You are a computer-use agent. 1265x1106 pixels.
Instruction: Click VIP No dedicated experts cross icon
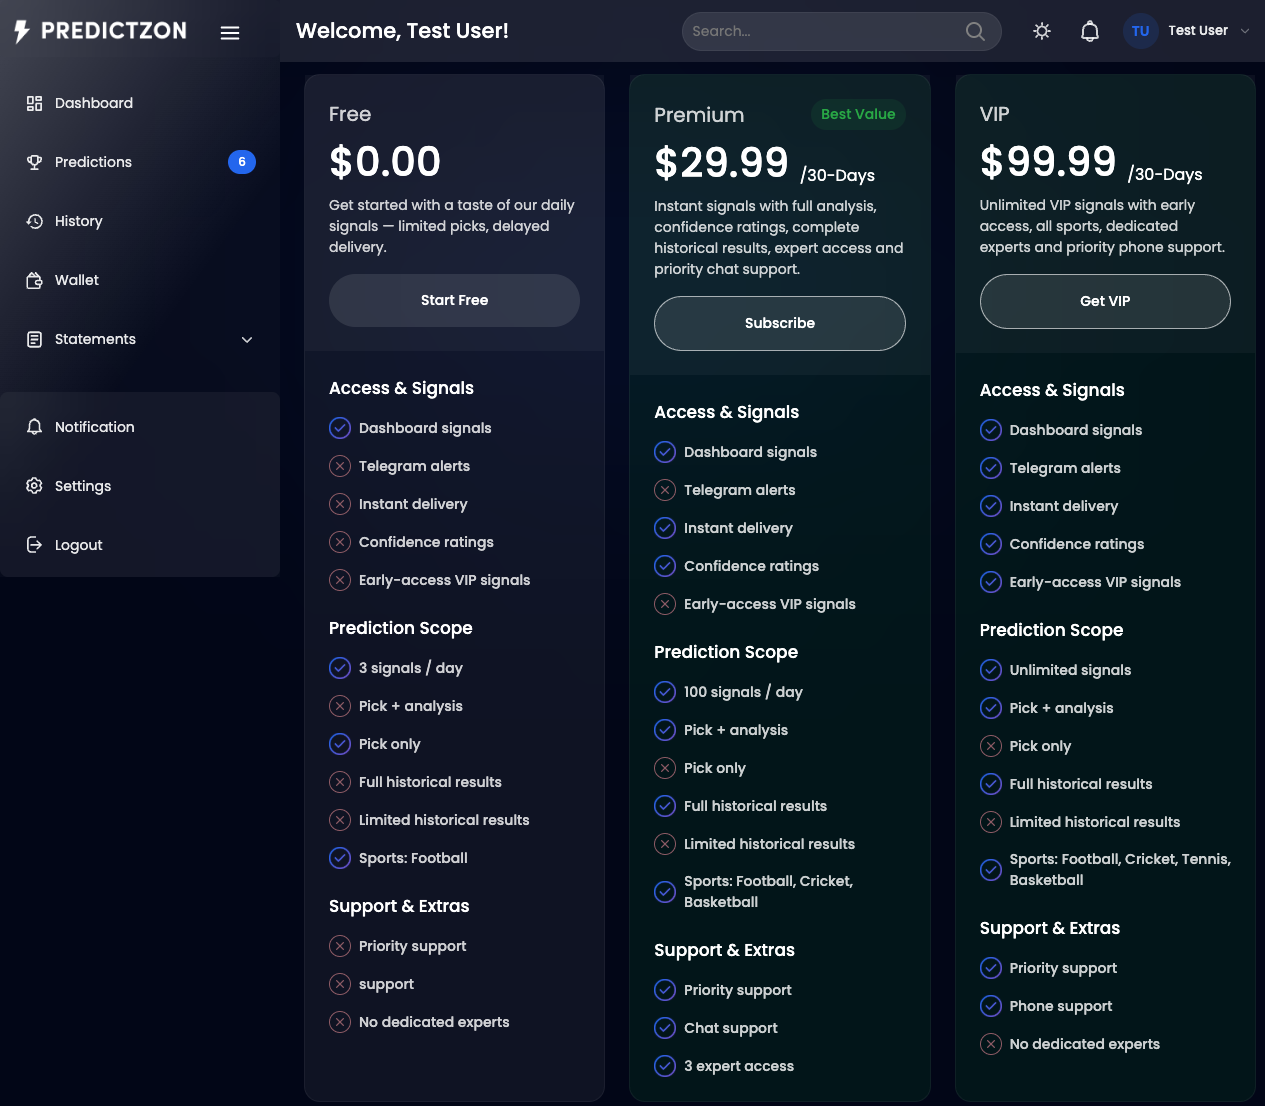(991, 1044)
